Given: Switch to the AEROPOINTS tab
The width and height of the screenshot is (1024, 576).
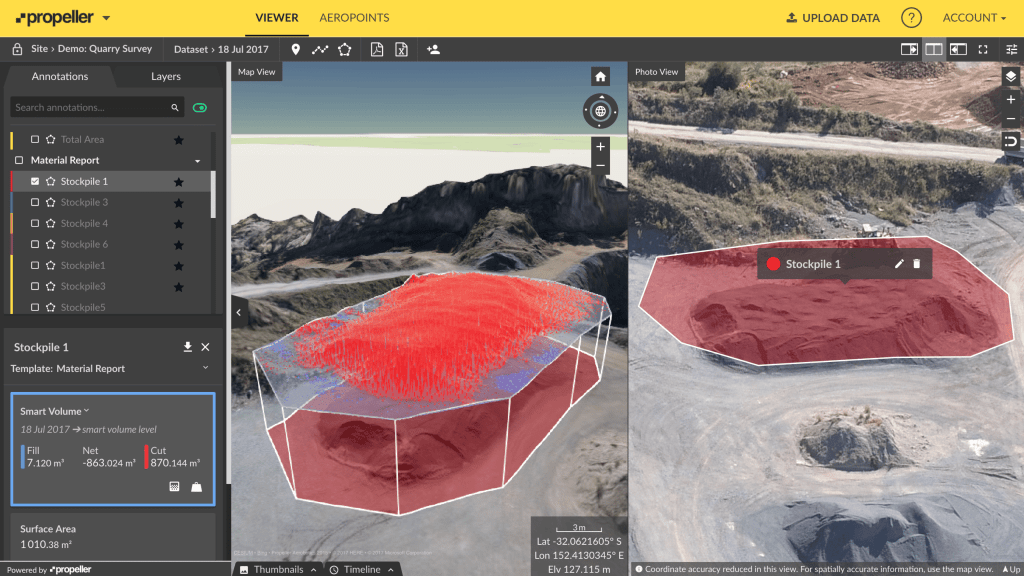Looking at the screenshot, I should pos(354,17).
